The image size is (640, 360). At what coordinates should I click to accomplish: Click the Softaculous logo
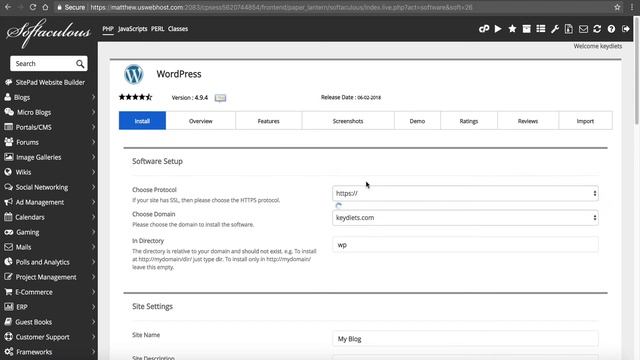[48, 33]
